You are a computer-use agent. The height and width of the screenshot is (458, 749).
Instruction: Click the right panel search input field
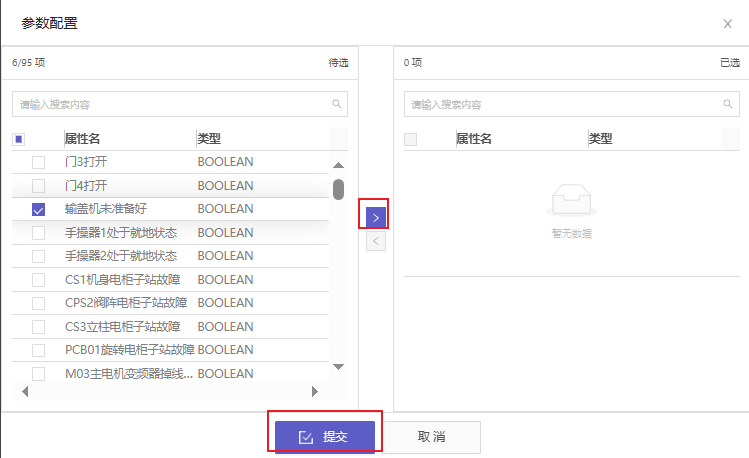coord(571,104)
